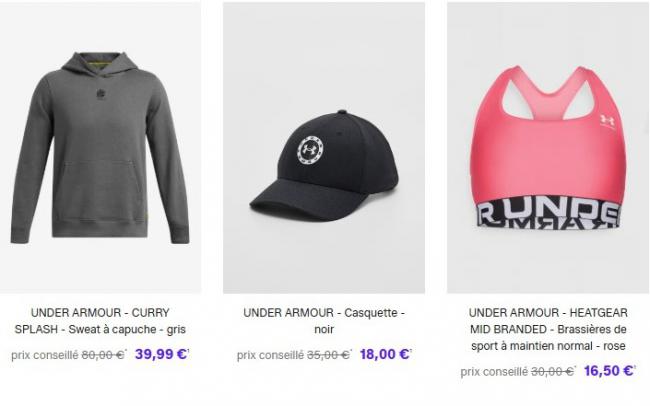
Task: Click prix conseillé label under the sports bra
Action: click(494, 372)
